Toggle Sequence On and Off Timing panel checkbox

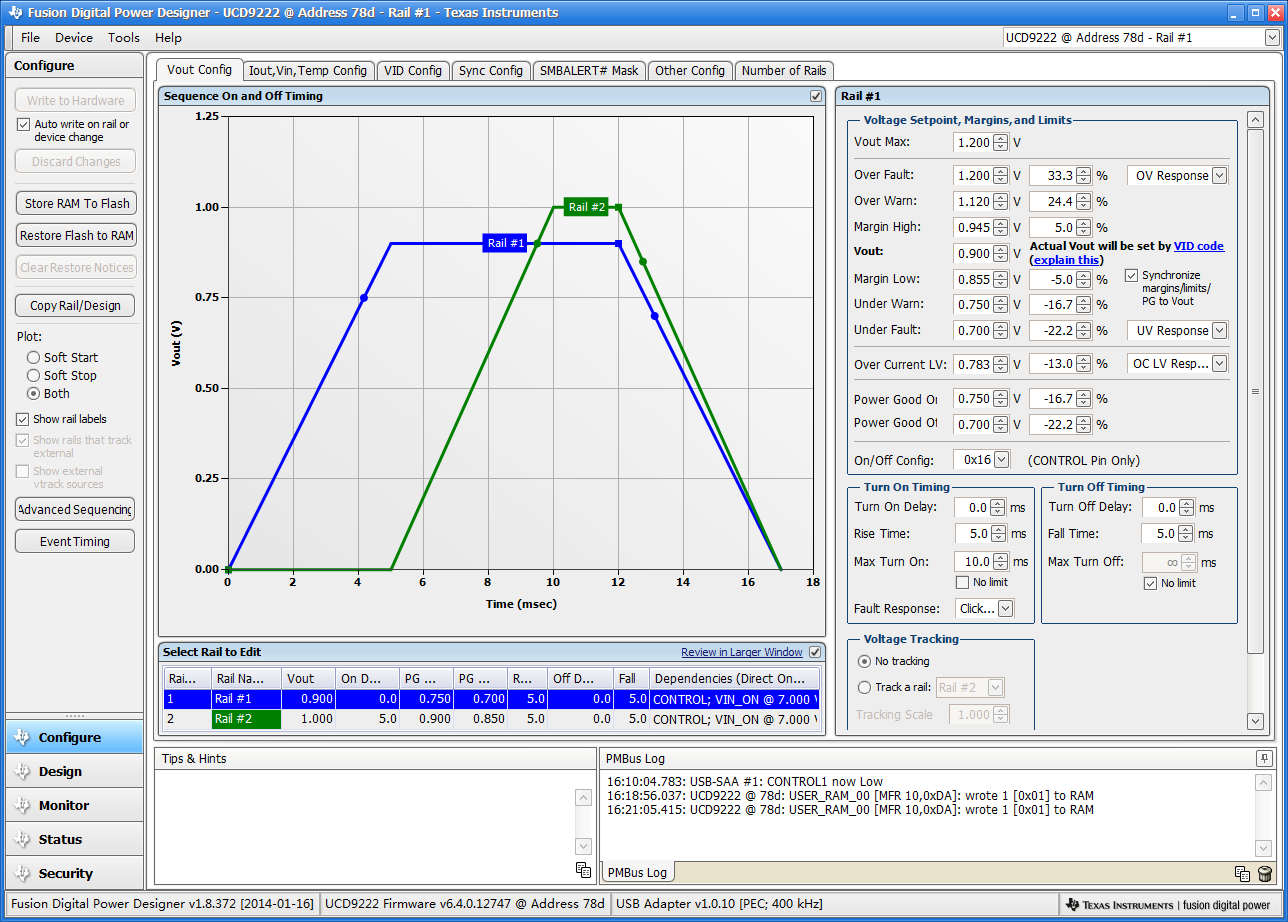815,96
